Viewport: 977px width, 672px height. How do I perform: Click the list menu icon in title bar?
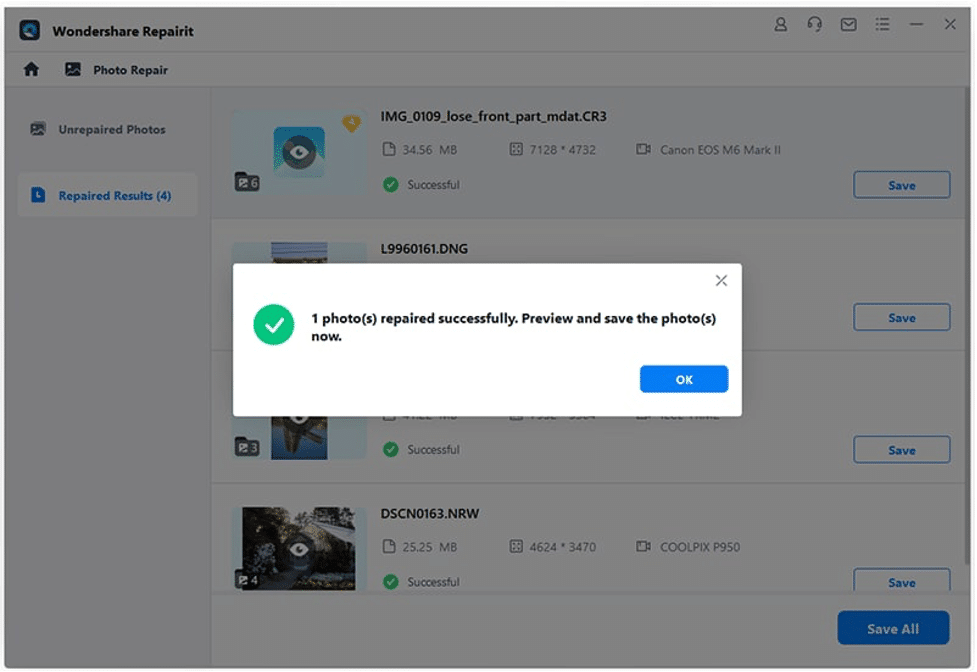[x=883, y=24]
